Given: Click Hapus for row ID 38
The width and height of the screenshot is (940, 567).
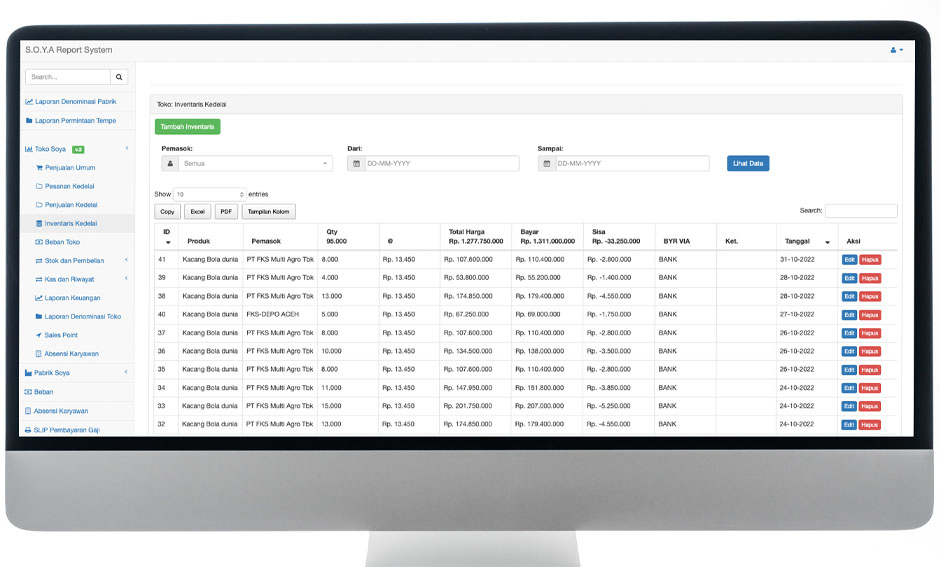Looking at the screenshot, I should tap(870, 296).
